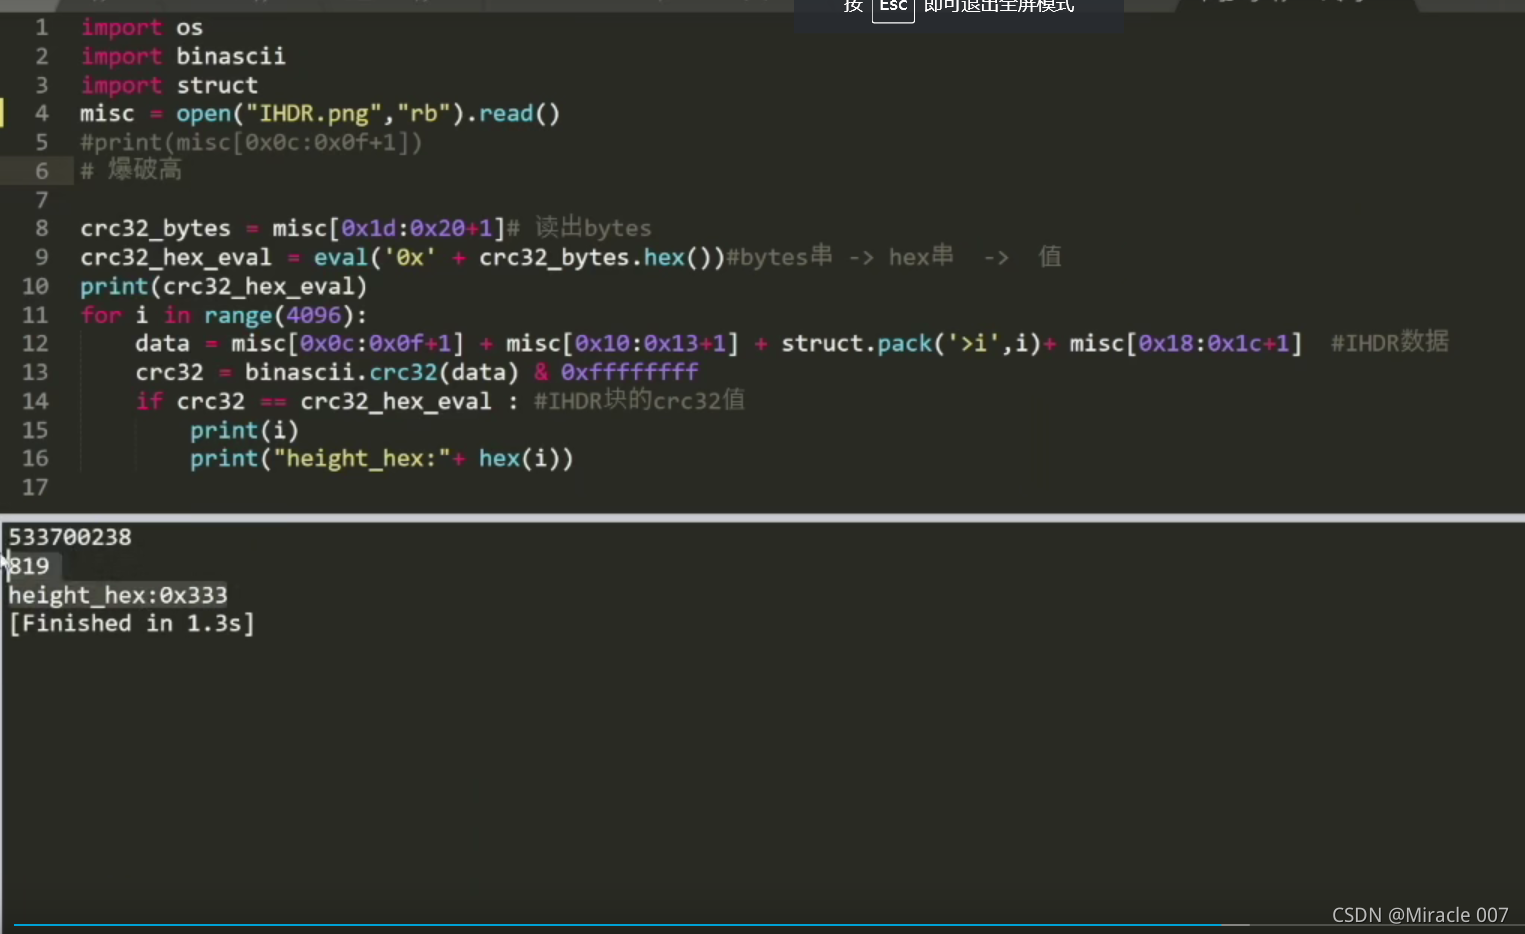Click the .read() call on line 4

(x=513, y=113)
